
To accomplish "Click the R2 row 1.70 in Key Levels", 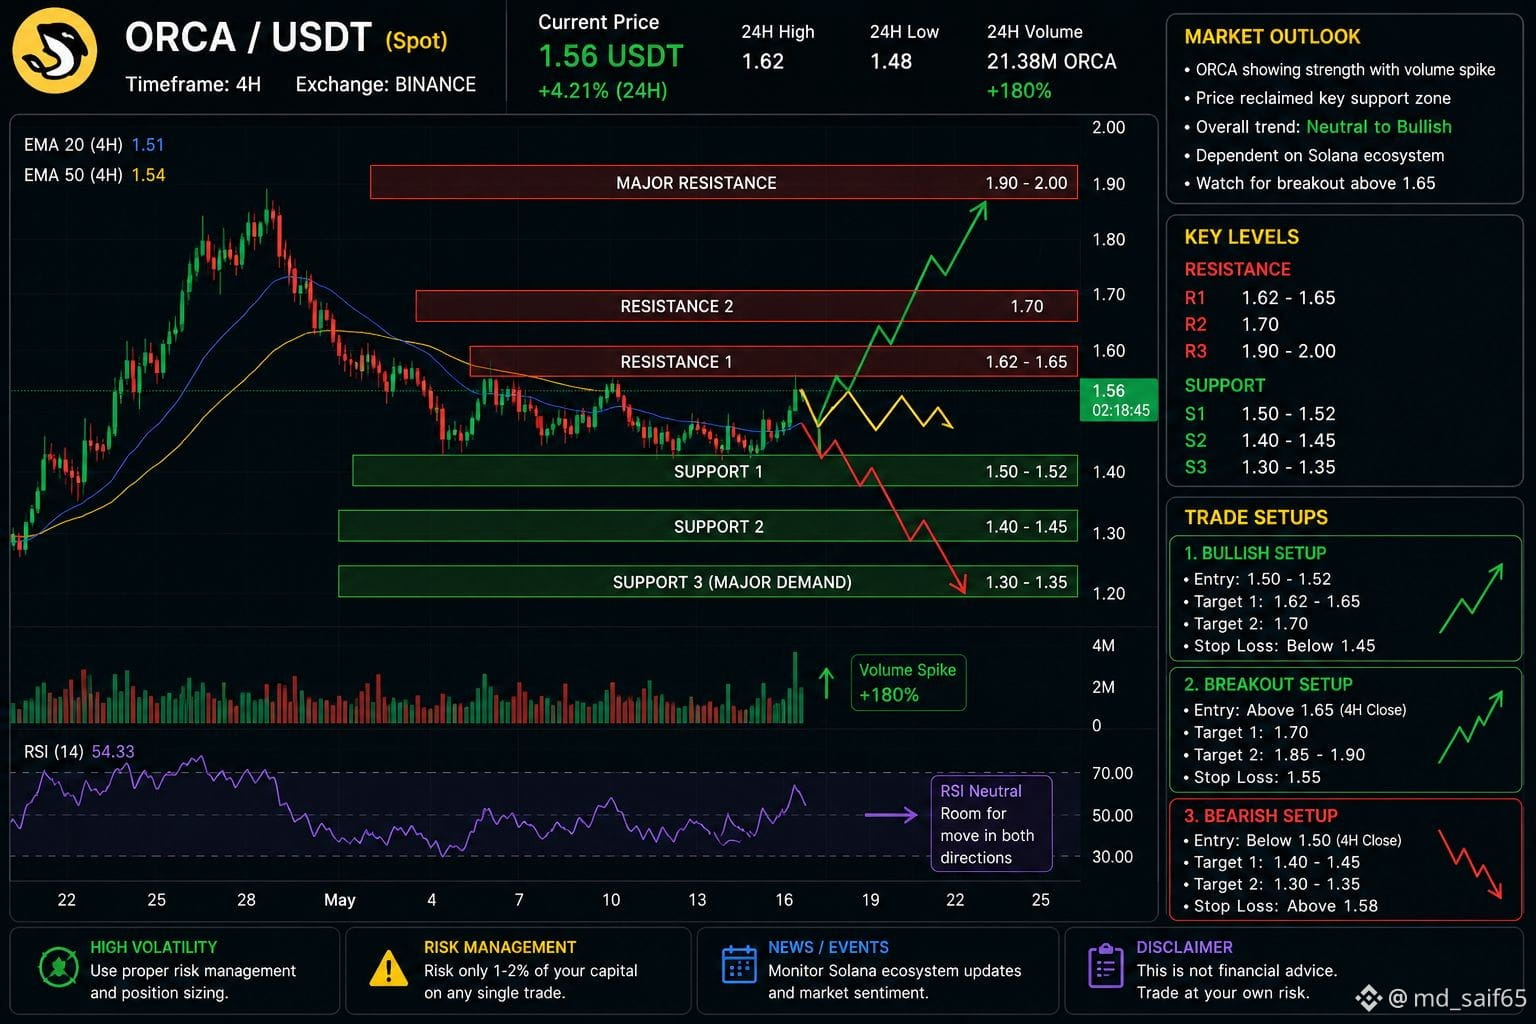I will click(x=1232, y=324).
